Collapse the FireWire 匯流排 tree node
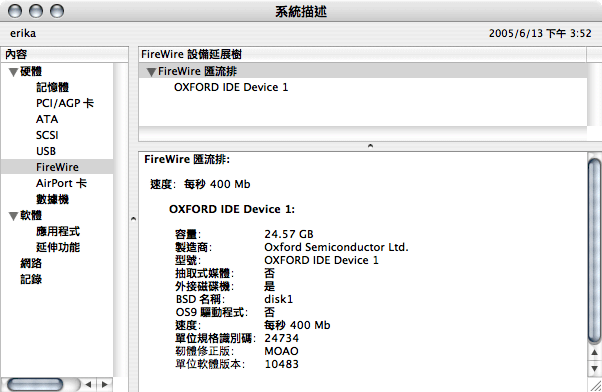The image size is (602, 392). coord(151,72)
